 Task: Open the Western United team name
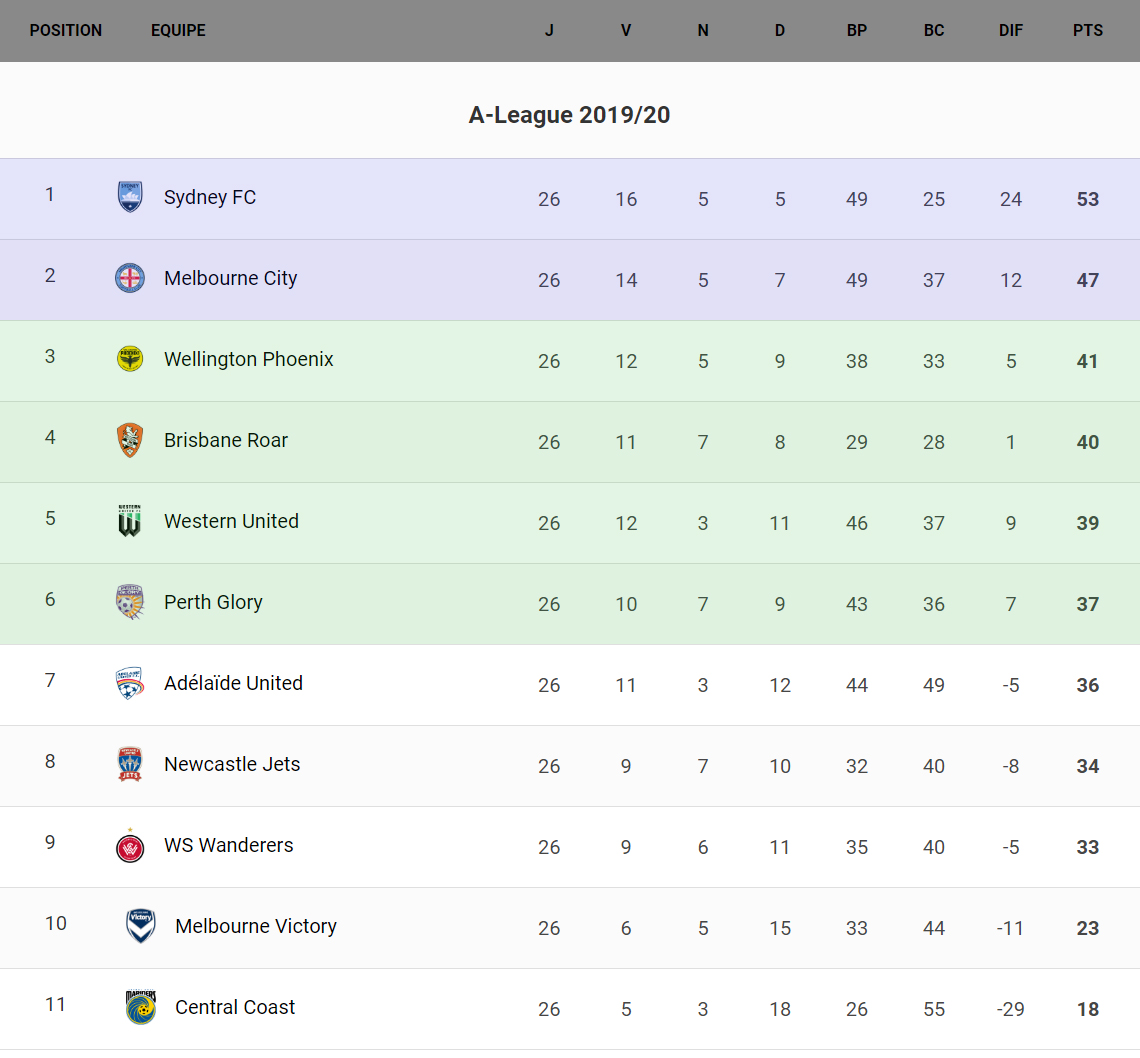(x=231, y=521)
